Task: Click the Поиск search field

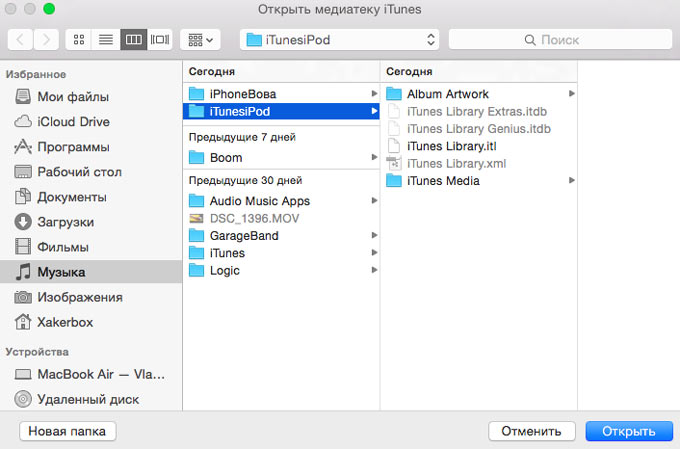Action: click(x=560, y=40)
